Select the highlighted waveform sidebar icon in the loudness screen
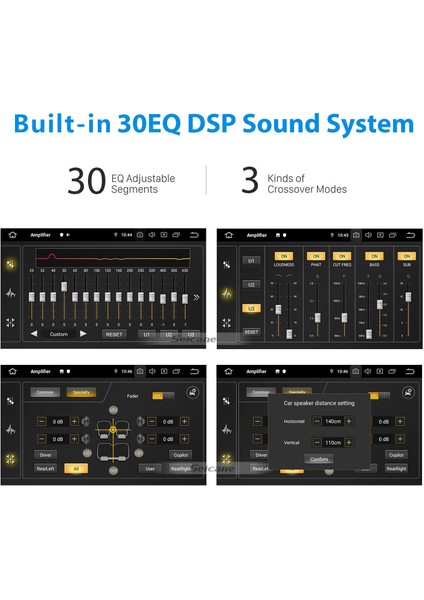Screen dimensions: 424x600 point(227,293)
